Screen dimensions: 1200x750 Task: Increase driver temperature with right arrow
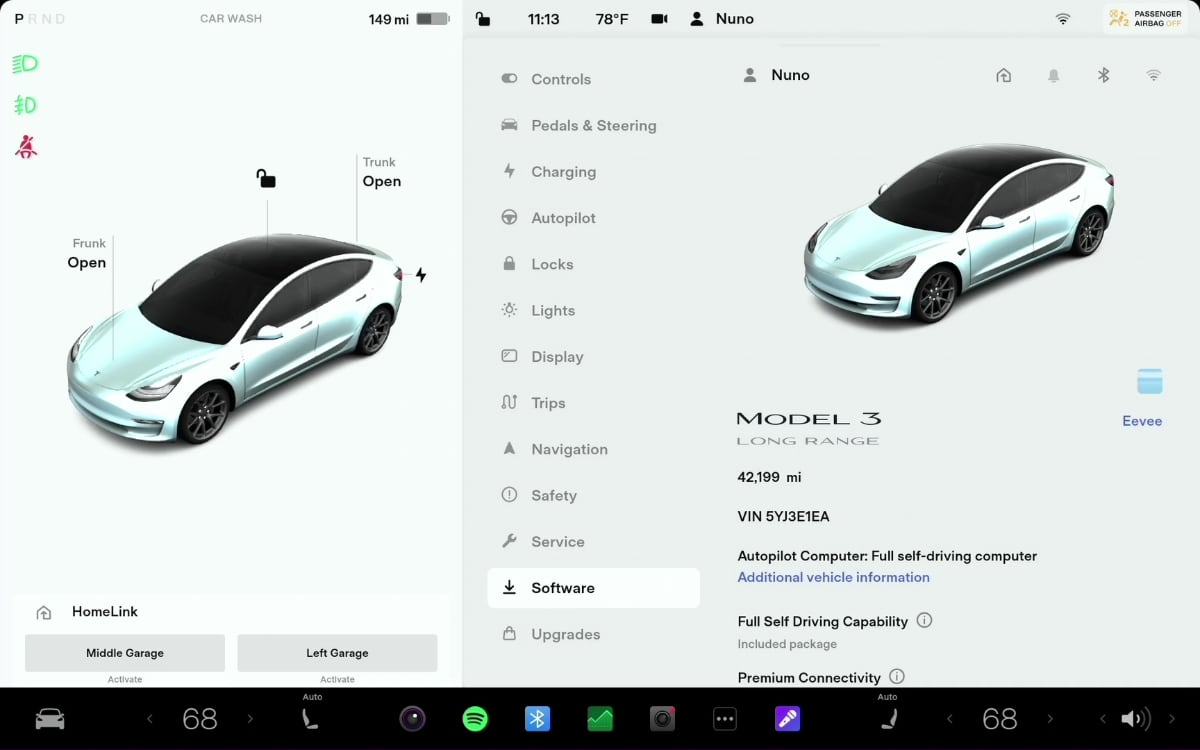(250, 718)
